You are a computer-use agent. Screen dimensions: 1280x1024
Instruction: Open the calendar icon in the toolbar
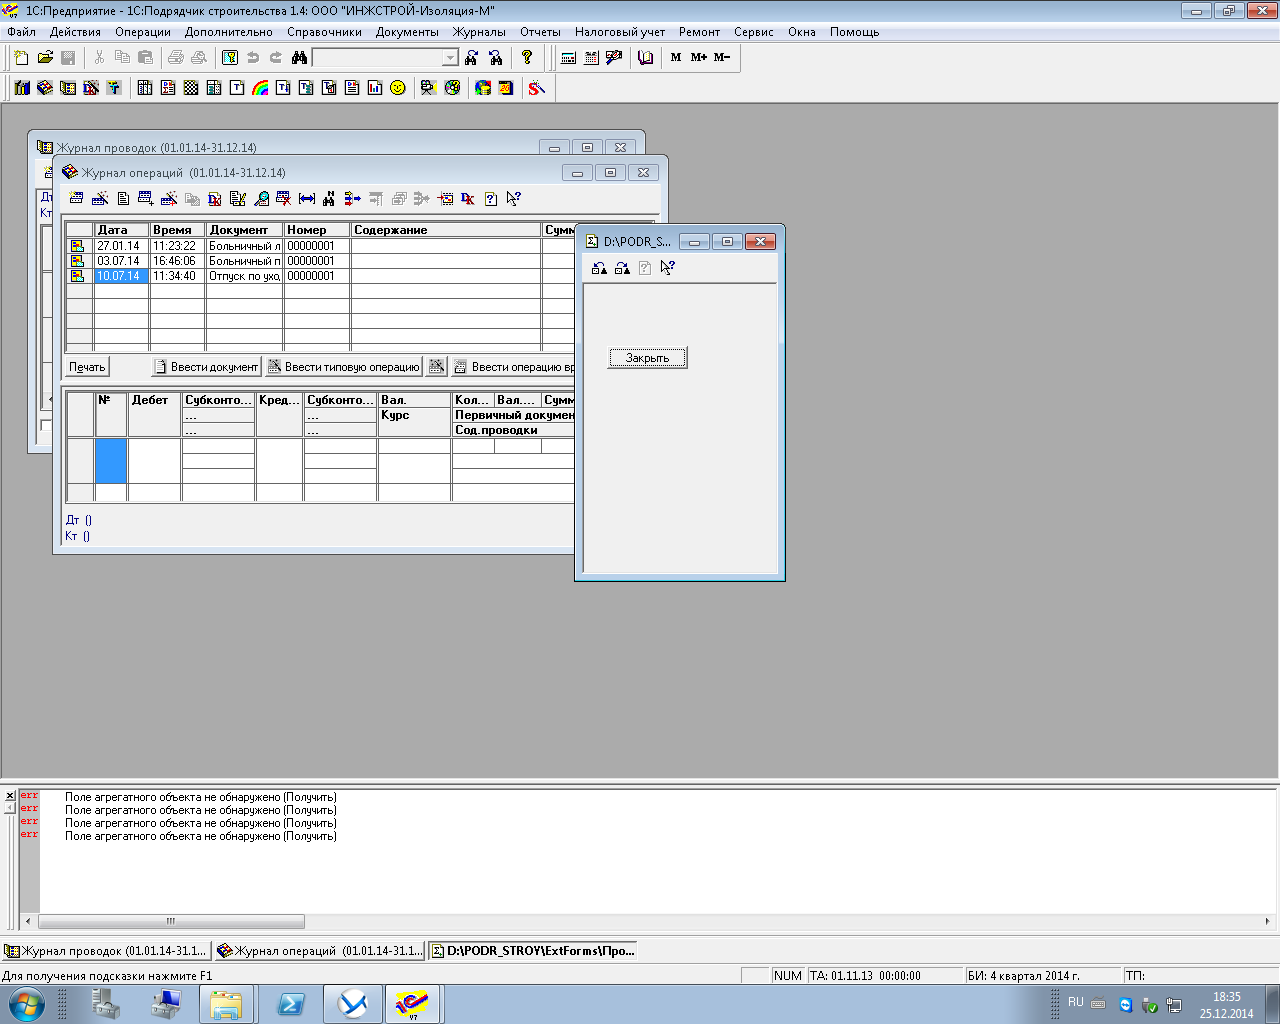pos(591,58)
